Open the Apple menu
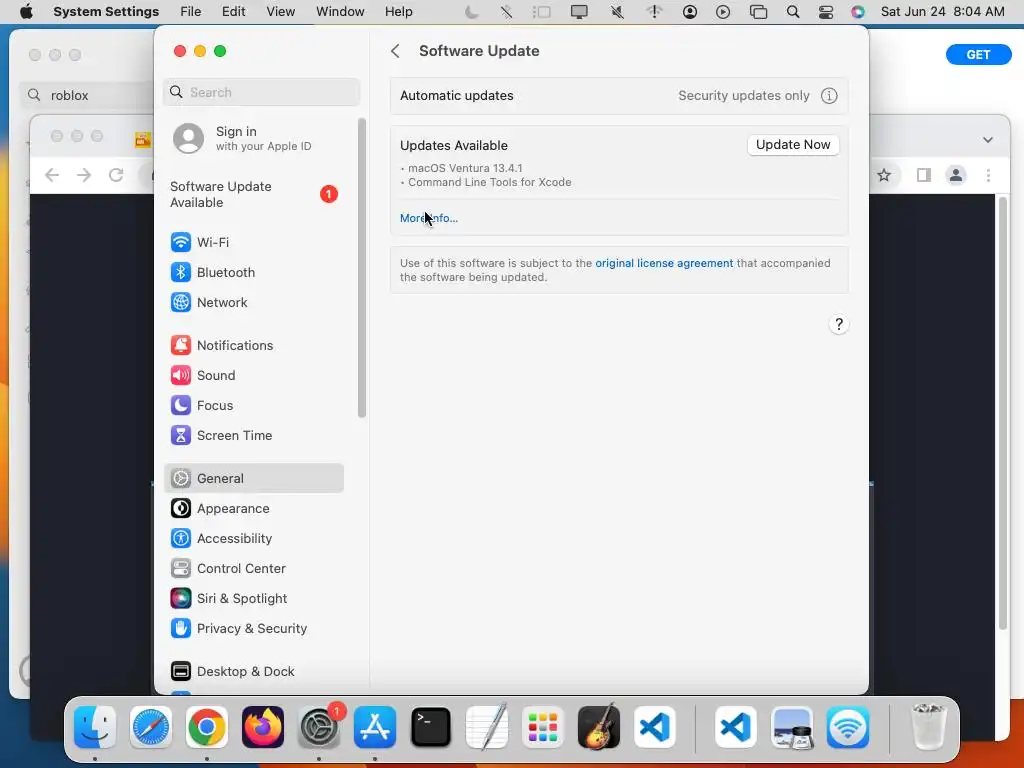The height and width of the screenshot is (768, 1024). [26, 12]
